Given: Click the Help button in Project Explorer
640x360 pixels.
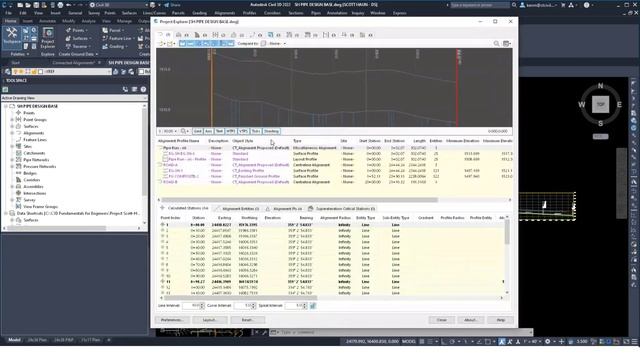Looking at the screenshot, I should click(500, 320).
